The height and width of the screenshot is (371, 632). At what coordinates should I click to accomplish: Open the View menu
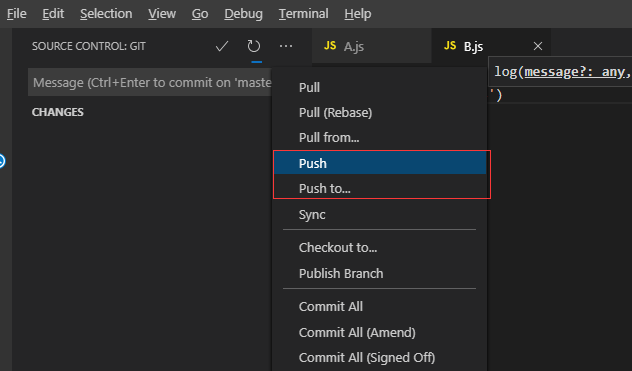tap(162, 14)
